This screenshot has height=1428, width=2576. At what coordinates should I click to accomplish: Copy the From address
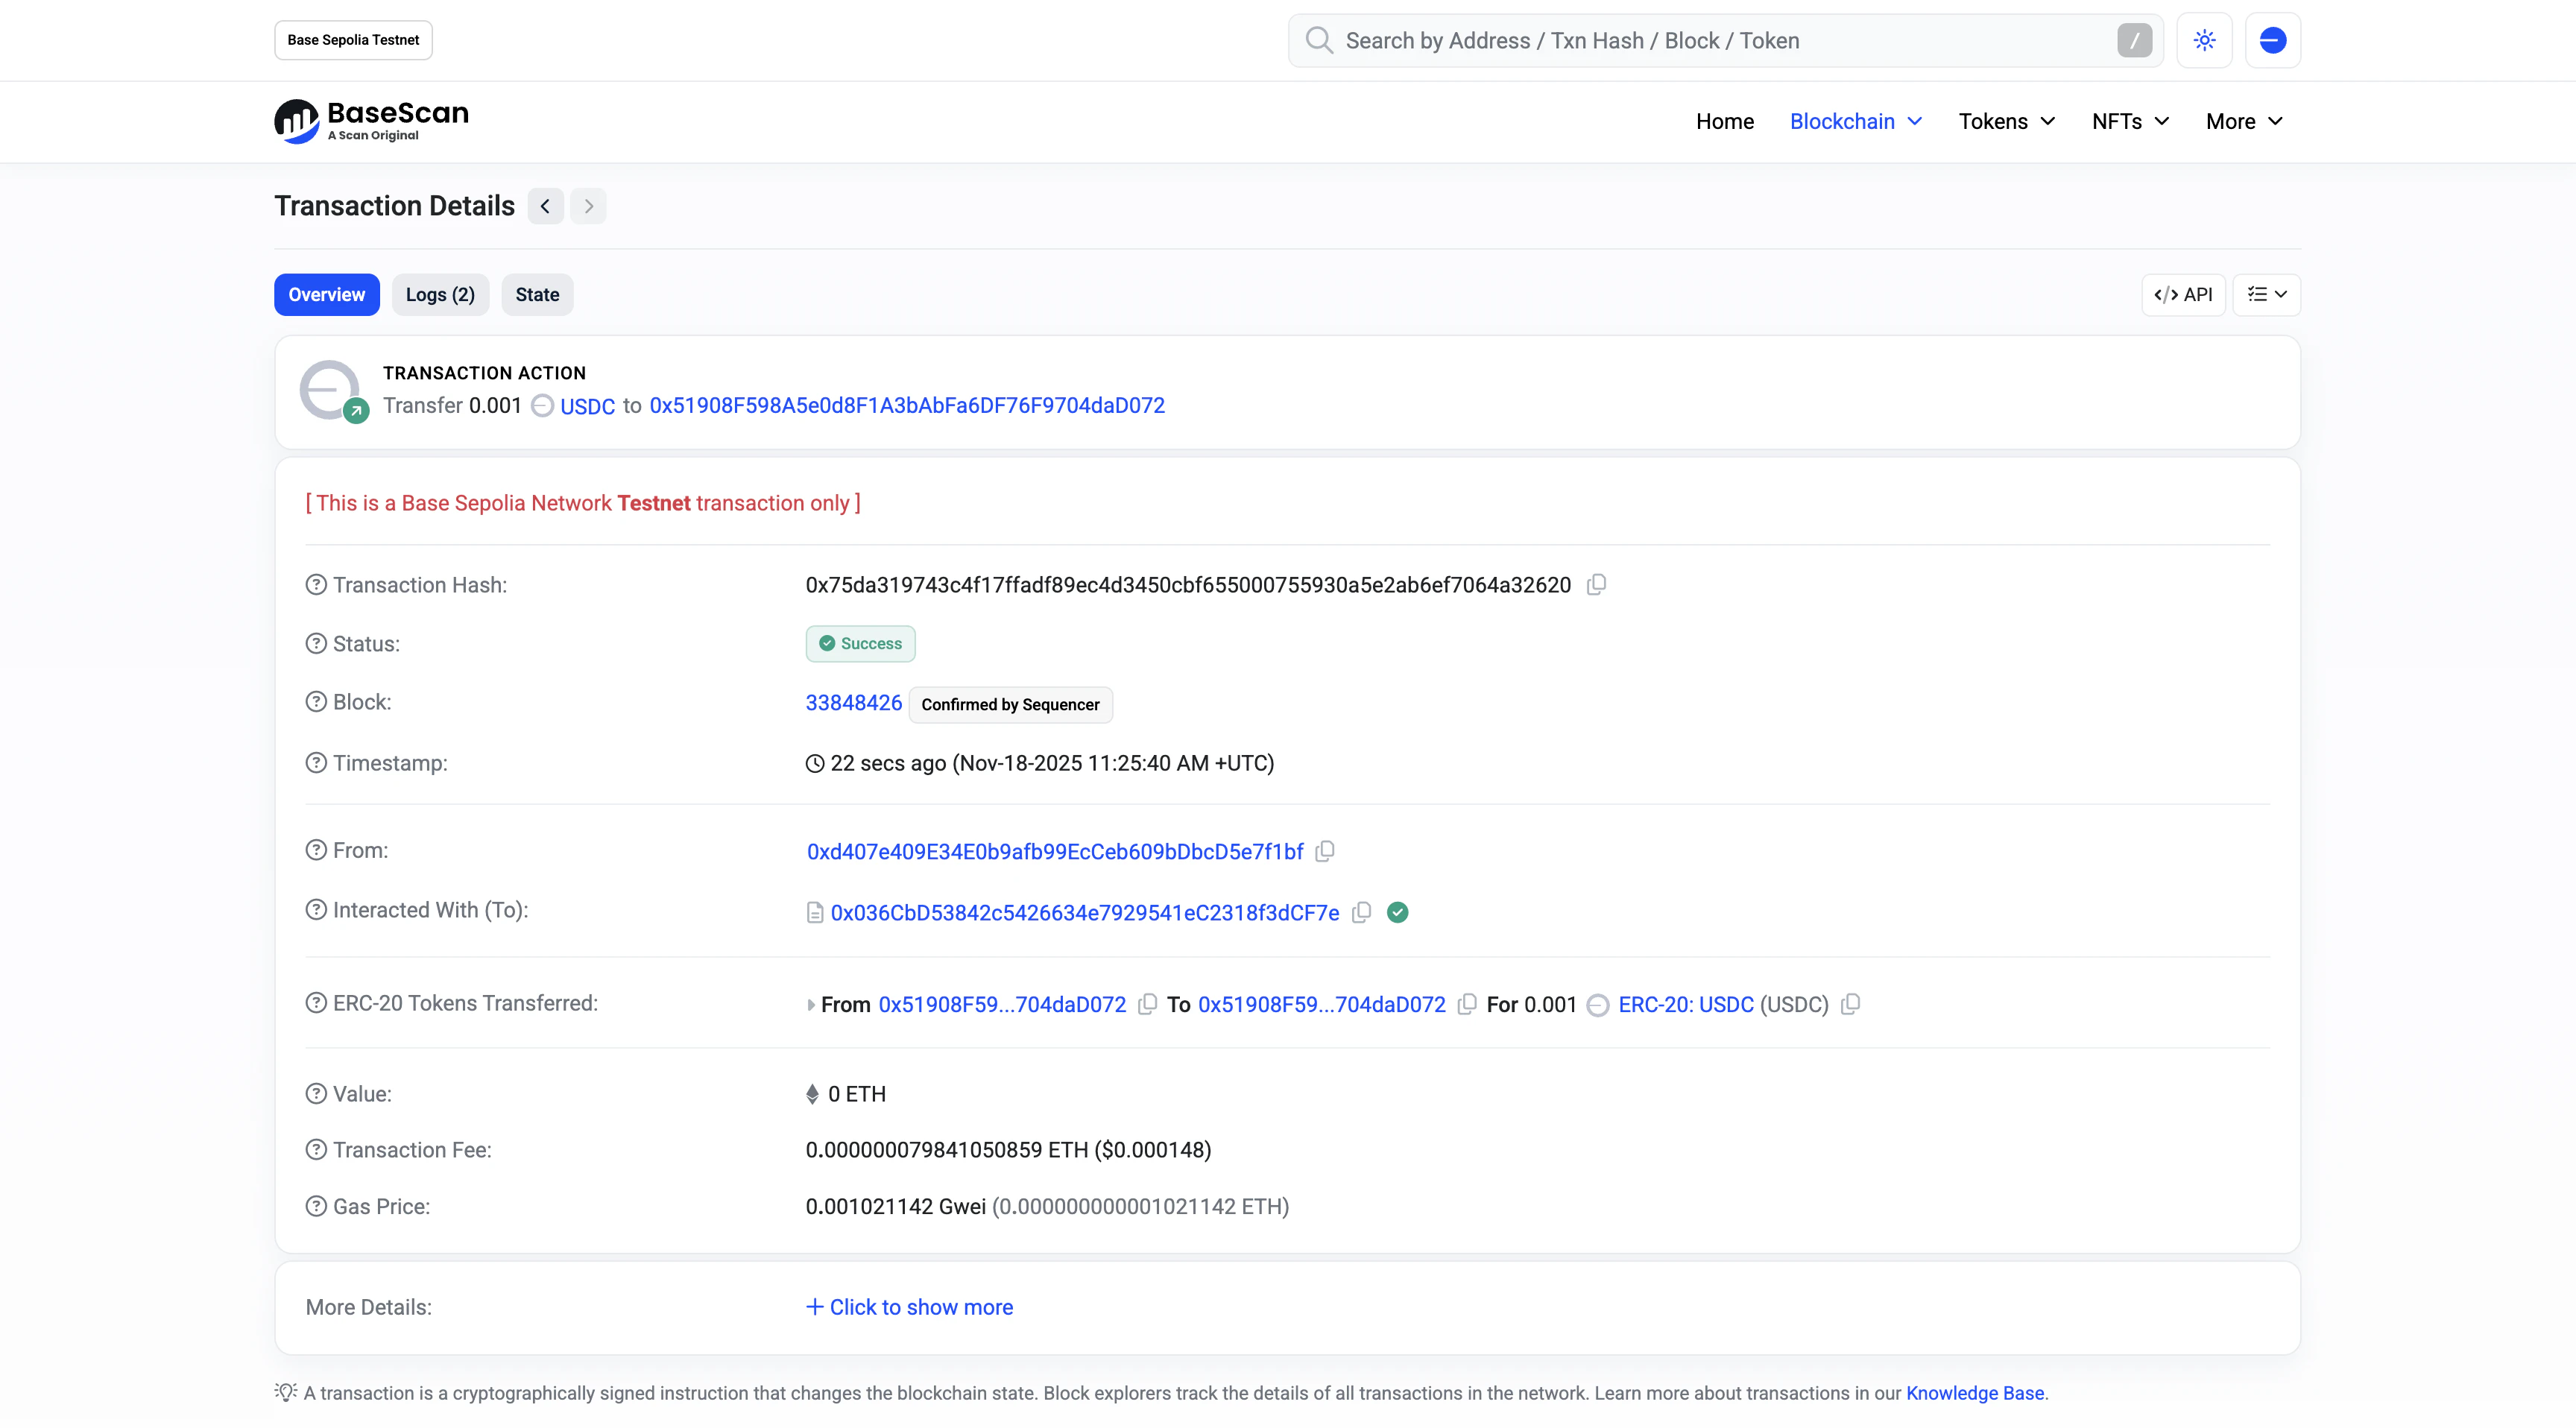click(x=1324, y=851)
